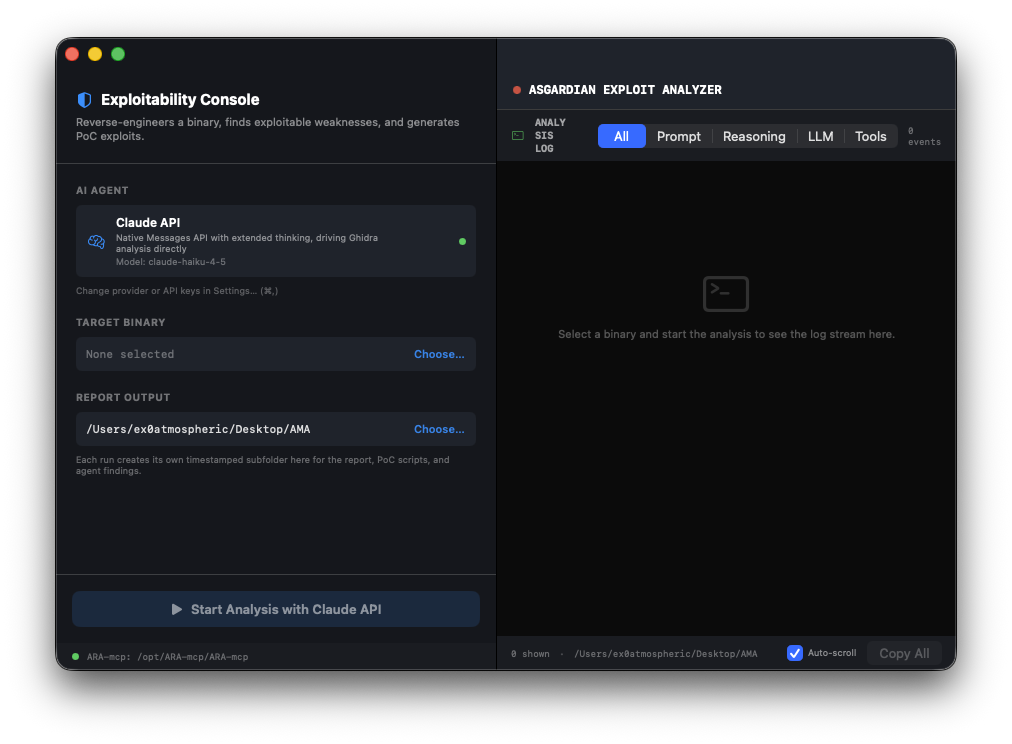Click the AI AGENT section label
The width and height of the screenshot is (1012, 744).
pos(102,190)
